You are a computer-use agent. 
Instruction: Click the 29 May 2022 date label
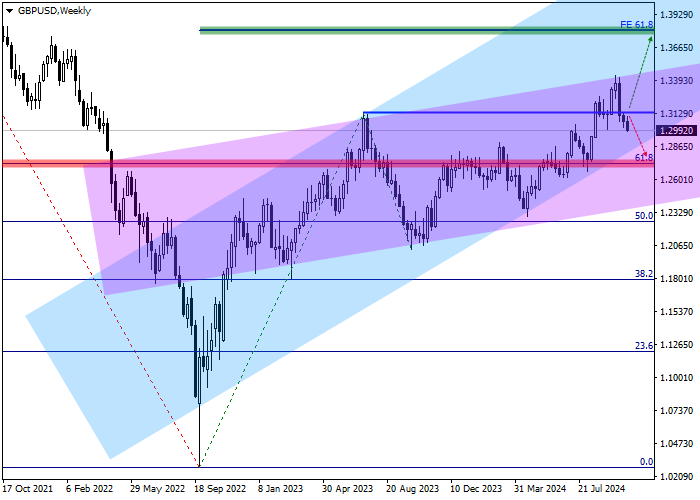158,489
